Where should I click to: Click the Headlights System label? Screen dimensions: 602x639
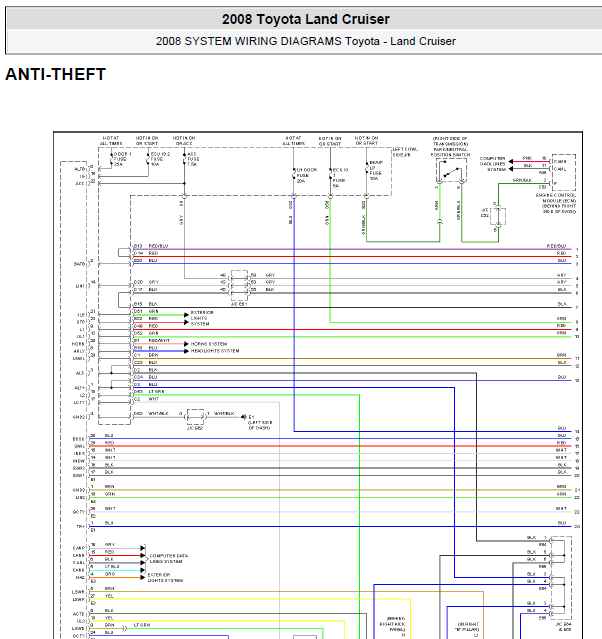tap(215, 351)
